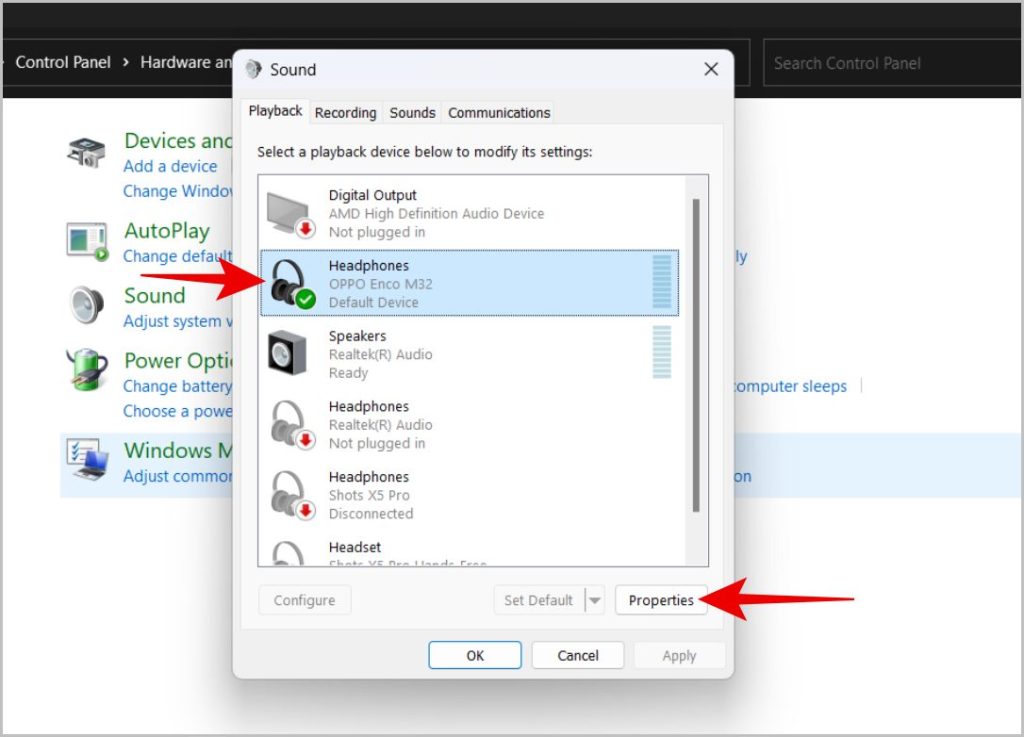Click Adjust commonly used mobility settings link

[x=178, y=476]
